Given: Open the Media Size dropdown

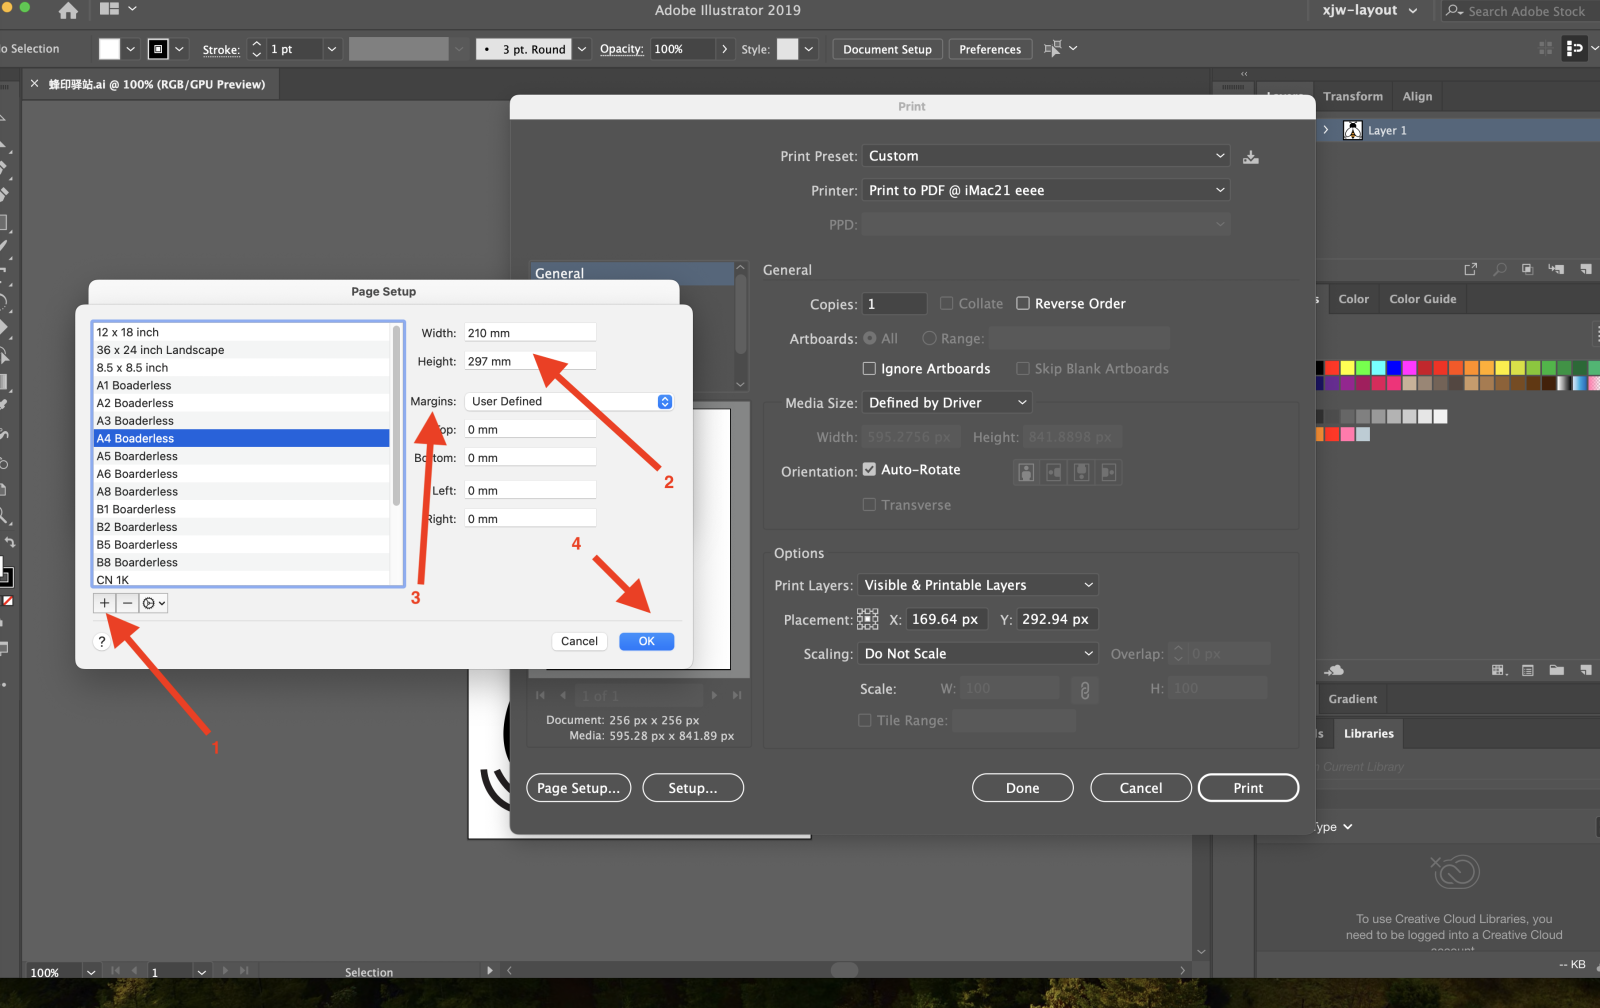Looking at the screenshot, I should coord(947,402).
